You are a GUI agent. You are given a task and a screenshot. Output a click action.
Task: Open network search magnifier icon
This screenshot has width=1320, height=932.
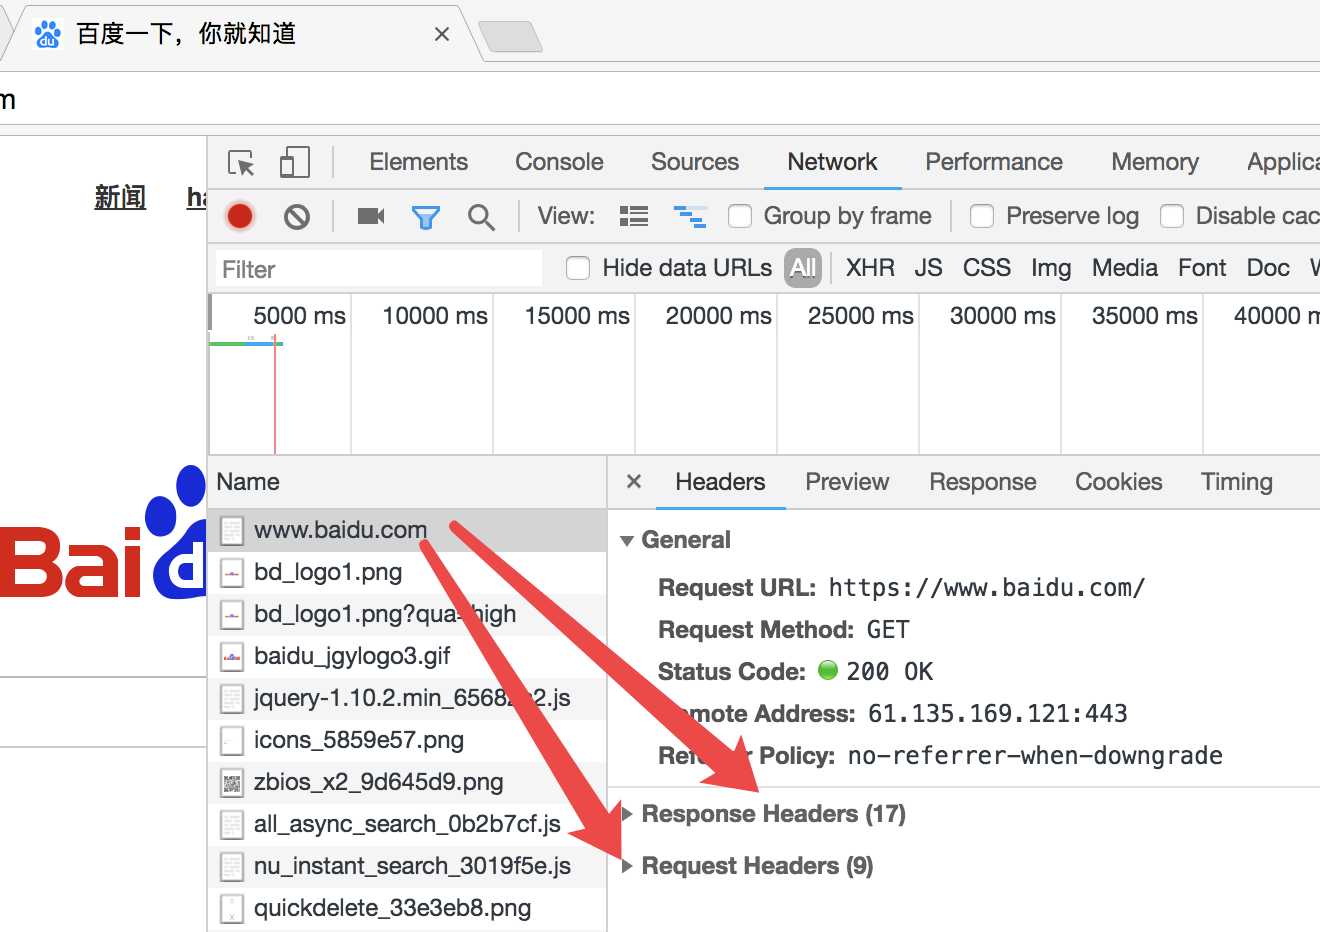tap(481, 217)
